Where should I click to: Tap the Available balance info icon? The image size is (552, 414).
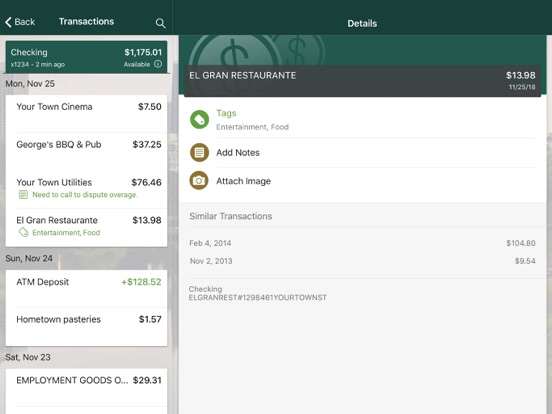coord(158,64)
